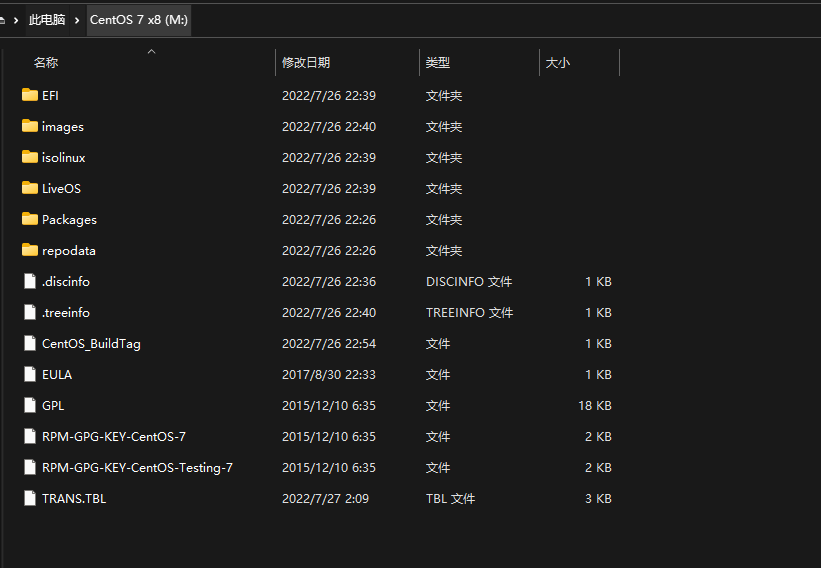This screenshot has width=821, height=568.
Task: Select the RPM-GPG-KEY-CentOS-Testing-7 file name
Action: coord(137,467)
